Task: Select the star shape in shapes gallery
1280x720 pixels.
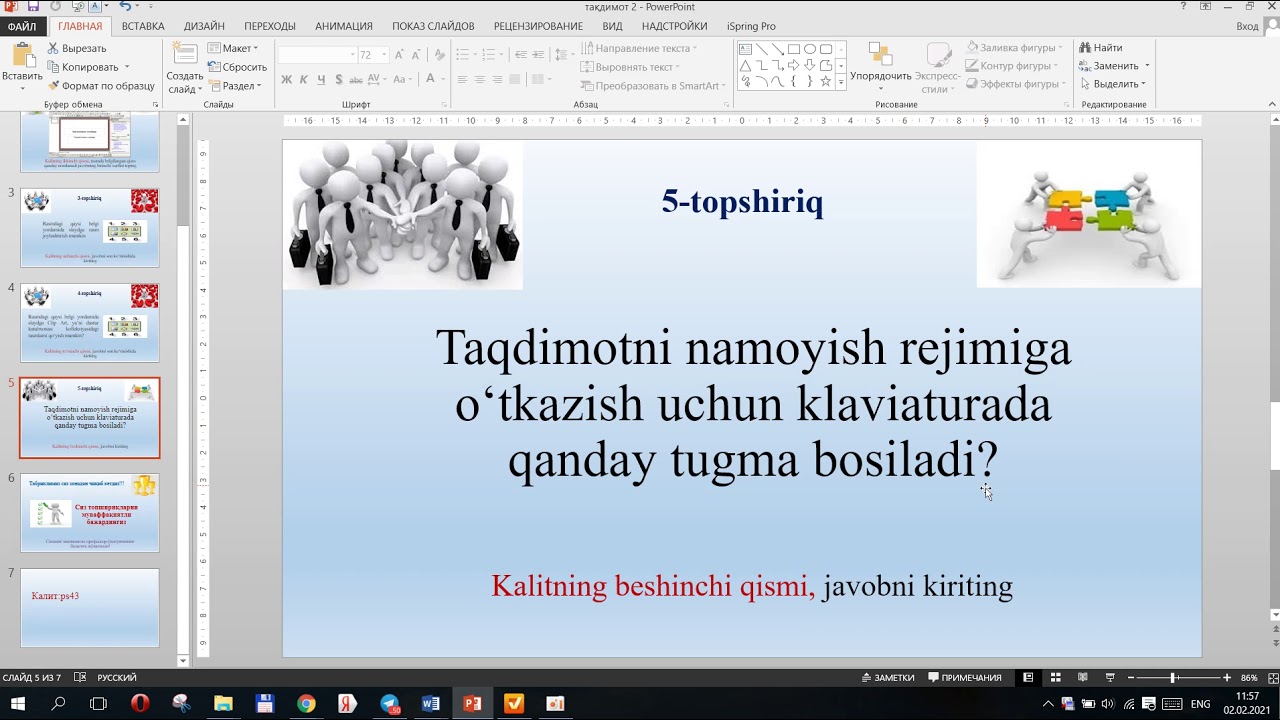Action: pyautogui.click(x=825, y=81)
